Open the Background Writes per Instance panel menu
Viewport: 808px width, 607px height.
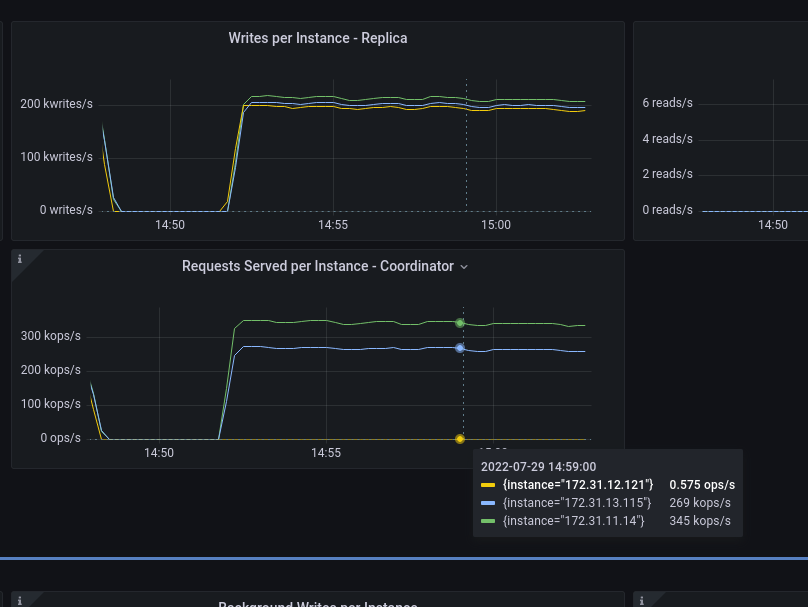pyautogui.click(x=318, y=604)
